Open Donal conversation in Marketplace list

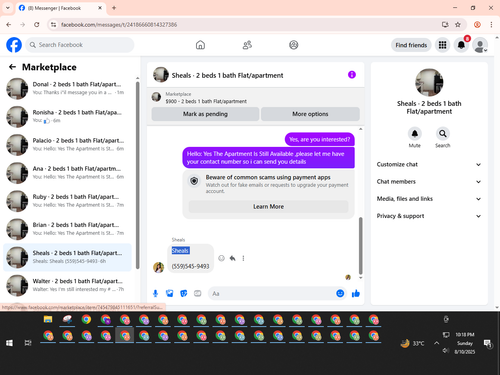[x=68, y=88]
